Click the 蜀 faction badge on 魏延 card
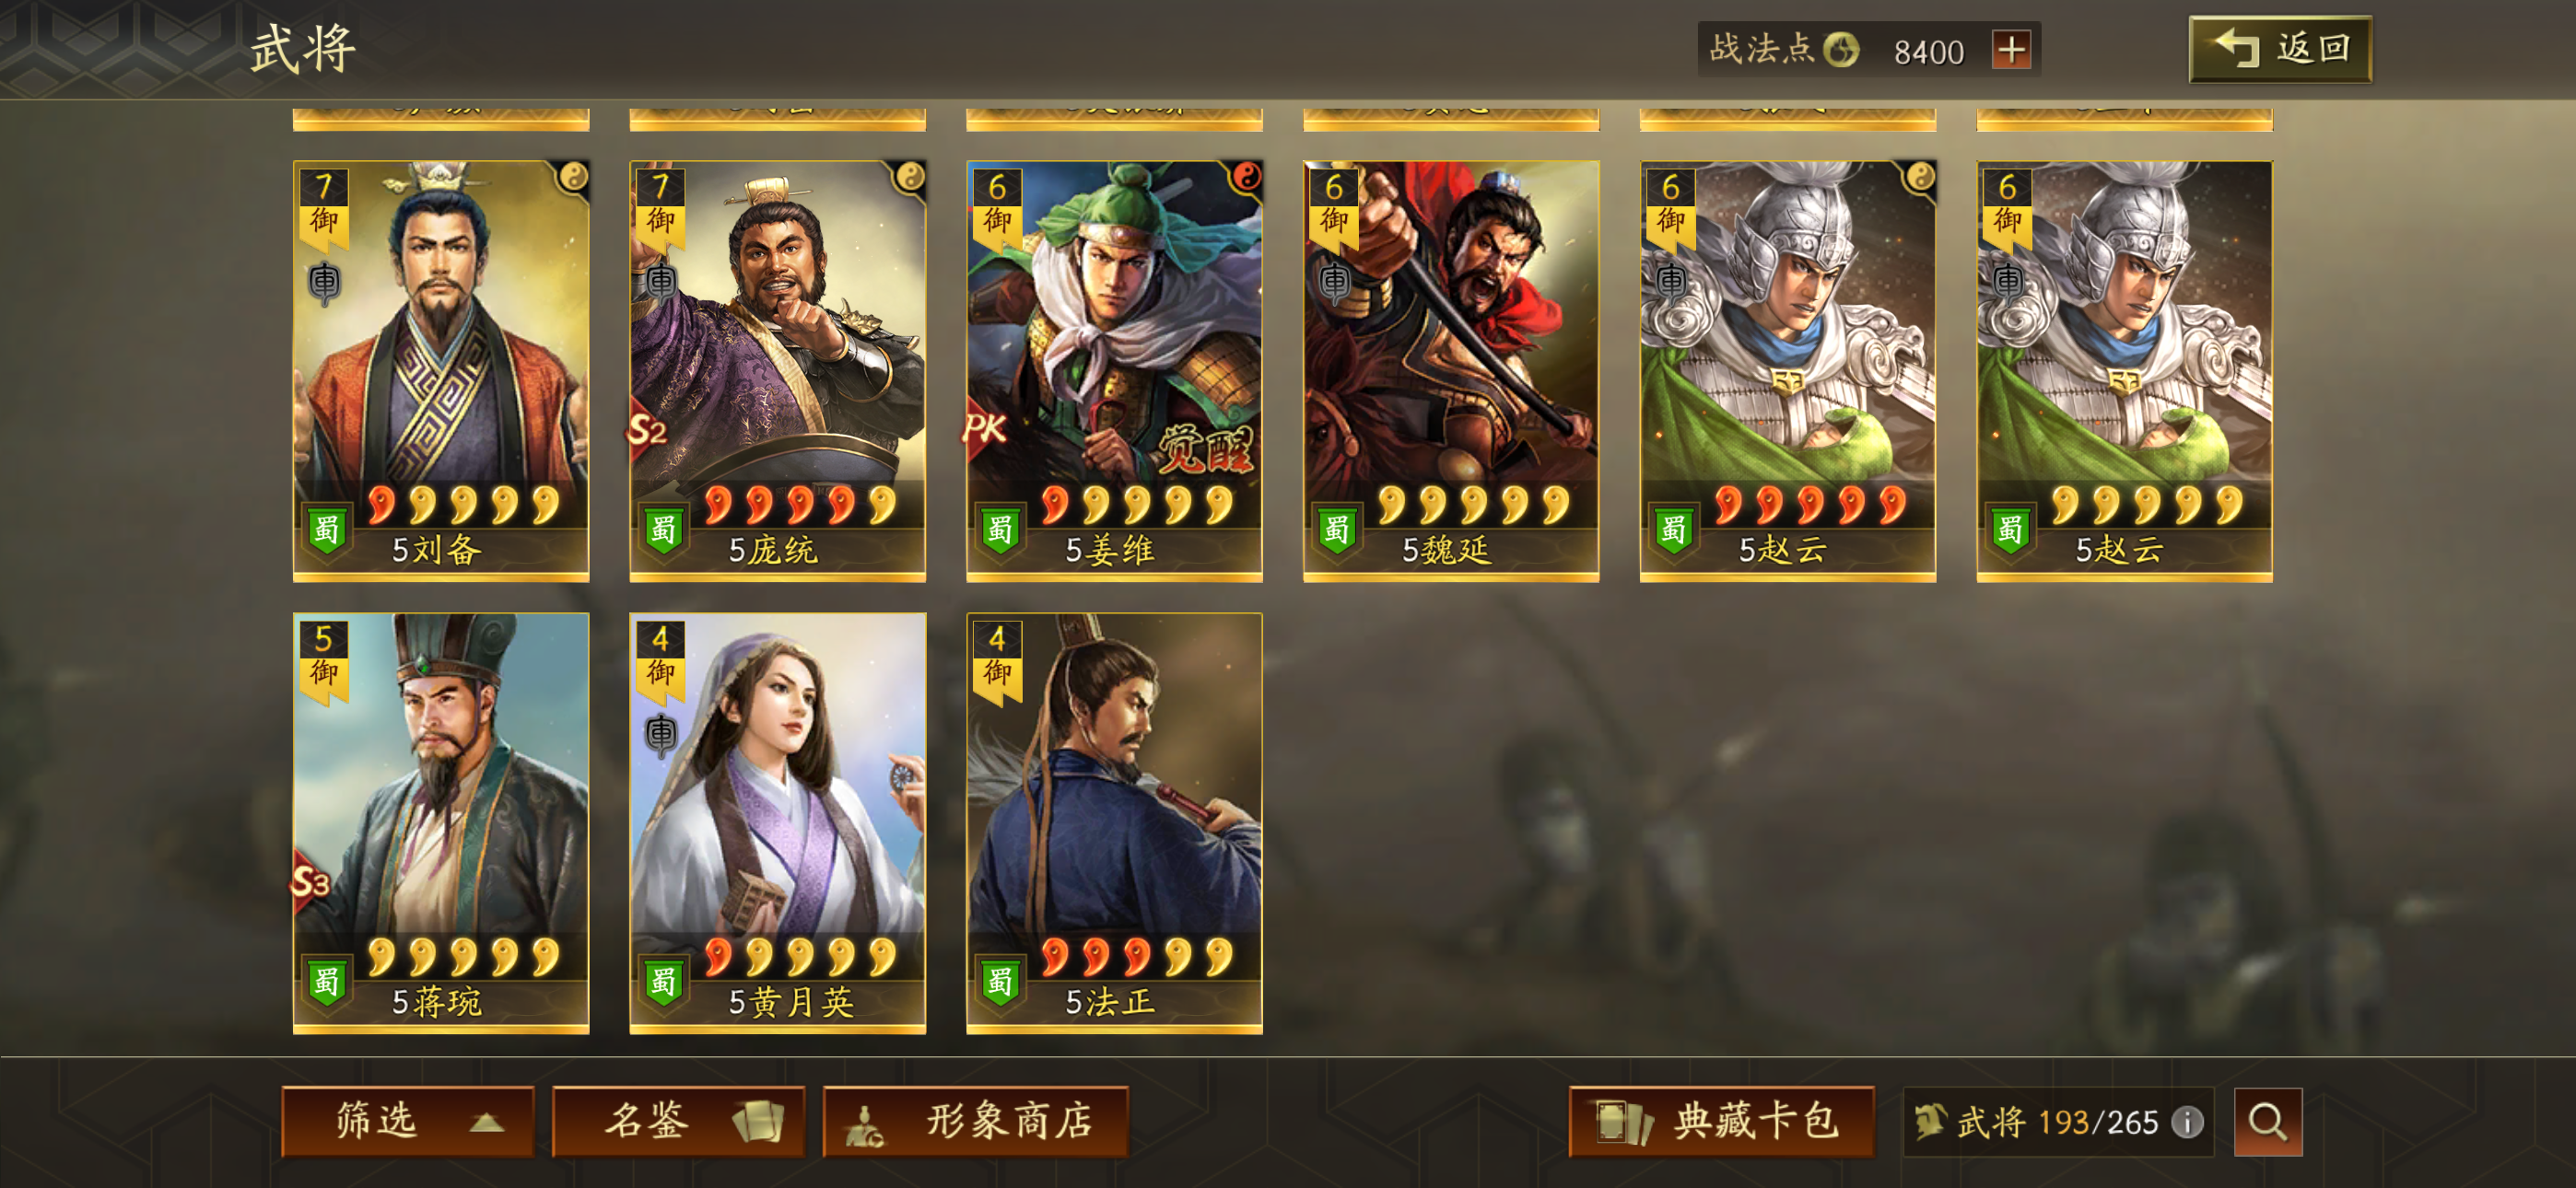This screenshot has height=1188, width=2576. pyautogui.click(x=1337, y=529)
